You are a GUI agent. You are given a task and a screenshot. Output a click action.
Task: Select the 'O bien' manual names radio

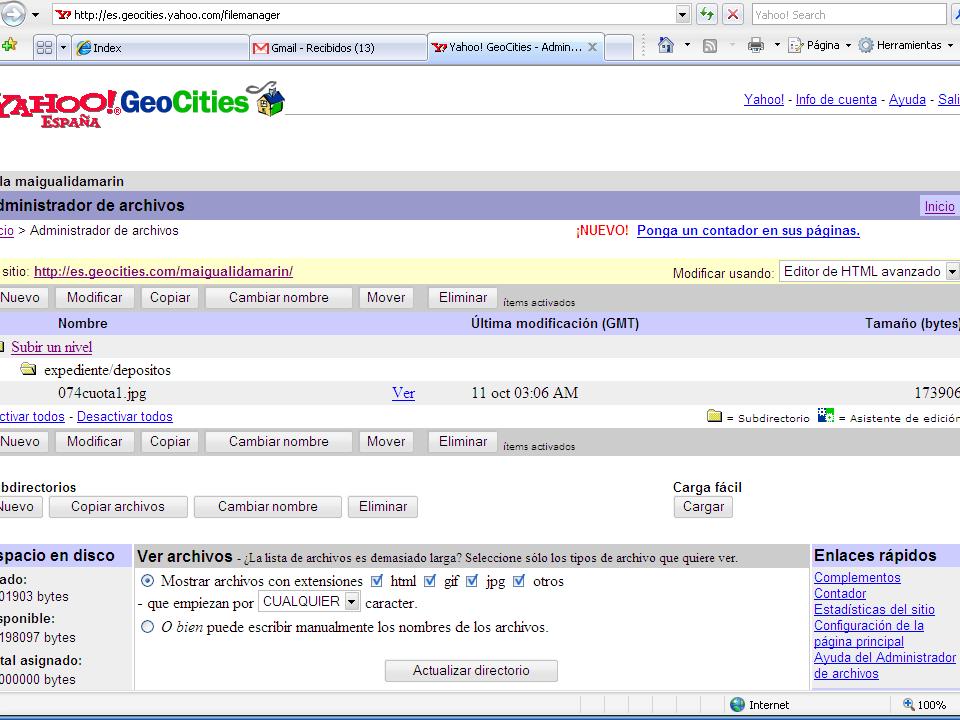[148, 627]
